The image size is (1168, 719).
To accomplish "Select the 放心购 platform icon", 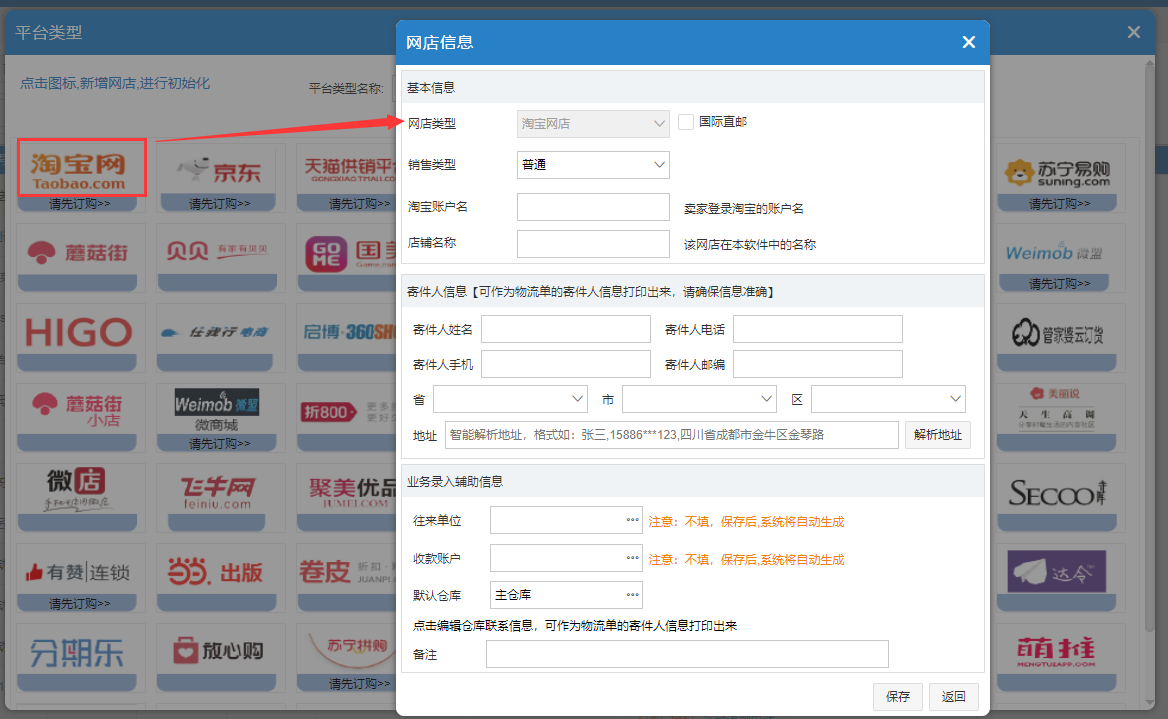I will (x=217, y=650).
